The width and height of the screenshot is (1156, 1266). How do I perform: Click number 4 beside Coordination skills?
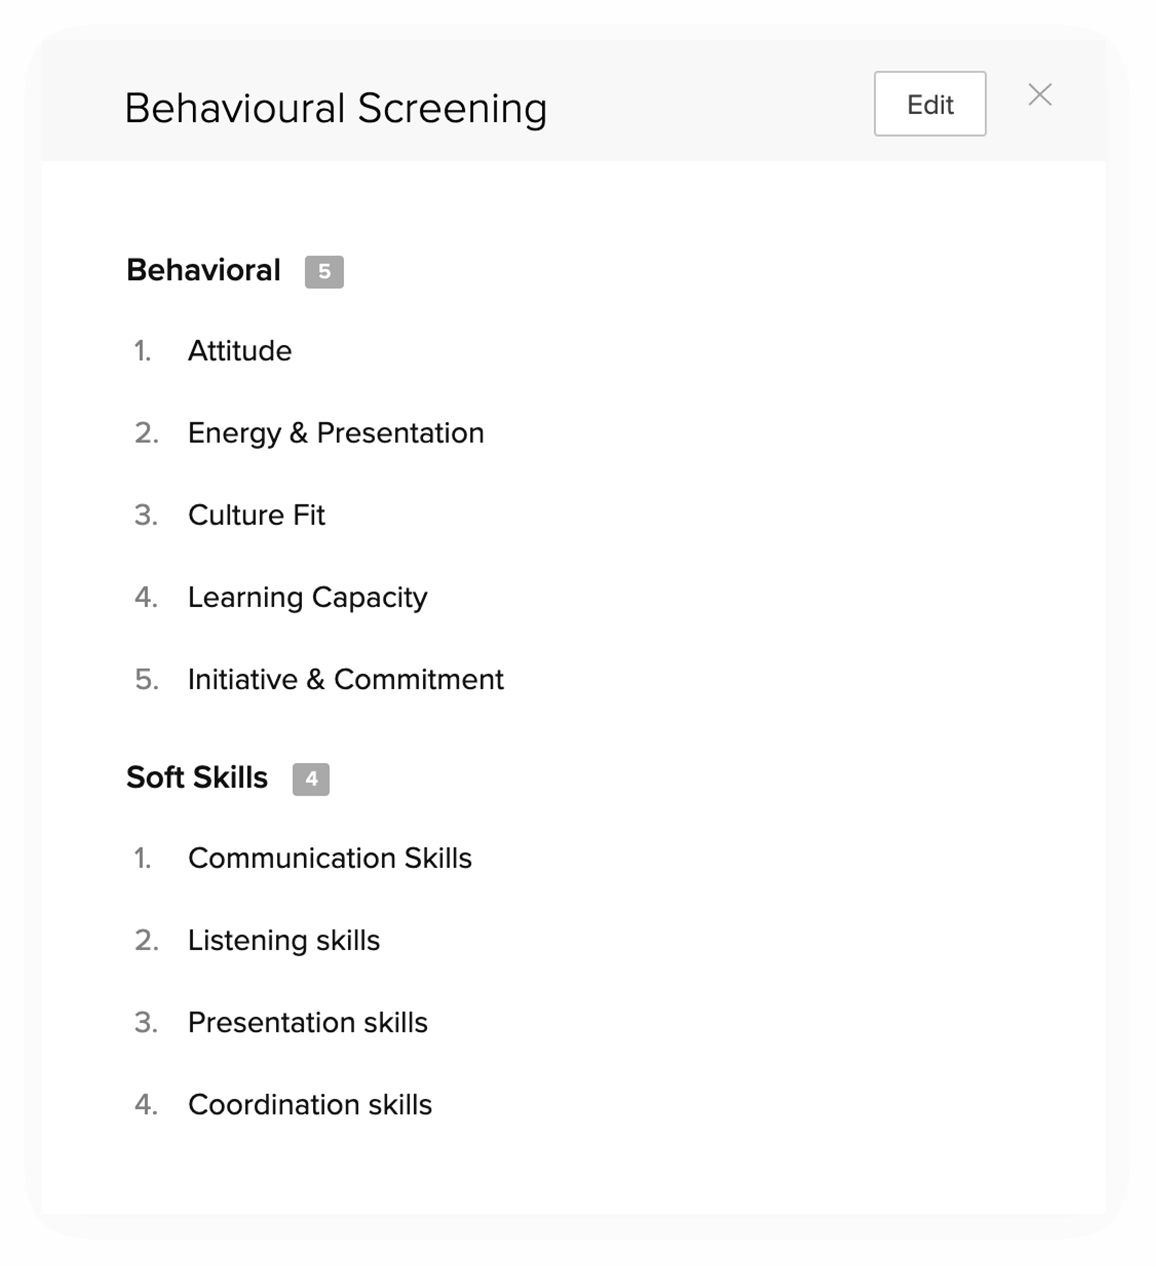pyautogui.click(x=146, y=1105)
